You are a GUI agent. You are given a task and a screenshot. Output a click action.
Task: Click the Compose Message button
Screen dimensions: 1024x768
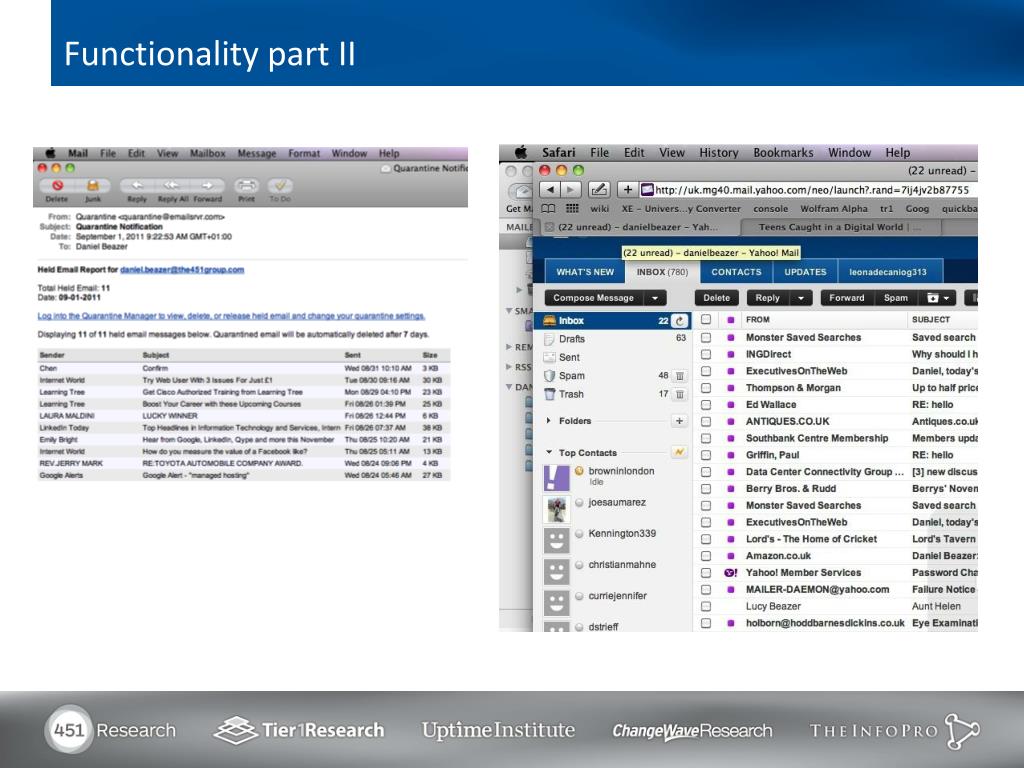tap(594, 298)
